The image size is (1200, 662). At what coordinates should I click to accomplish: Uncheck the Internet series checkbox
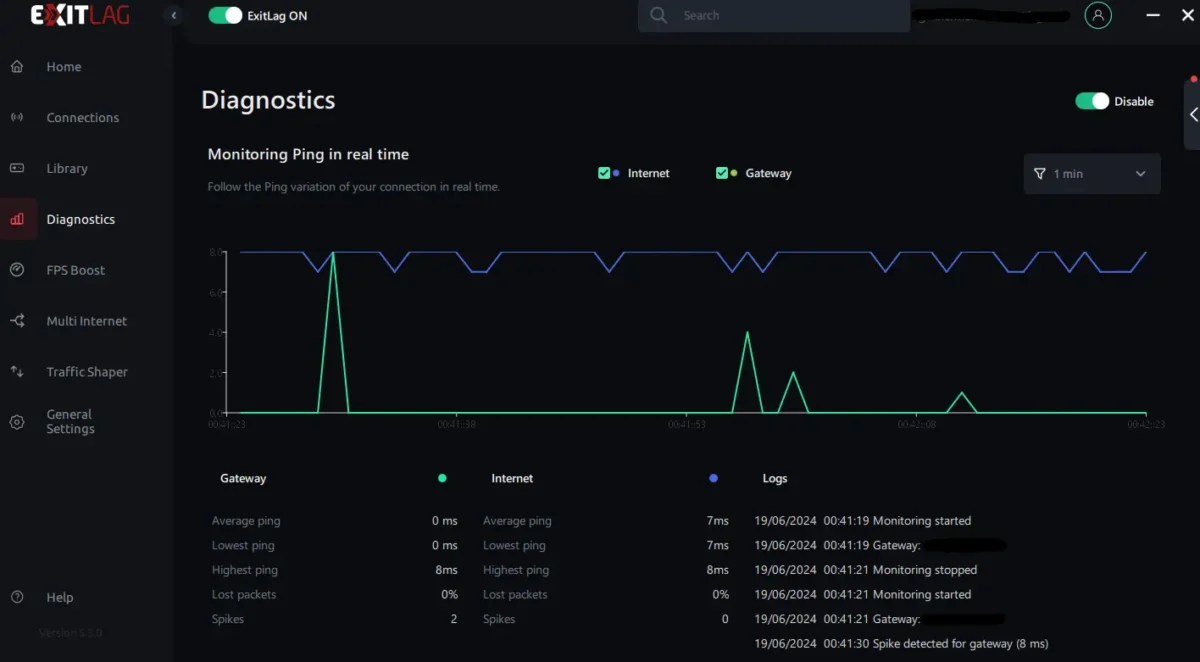coord(604,173)
